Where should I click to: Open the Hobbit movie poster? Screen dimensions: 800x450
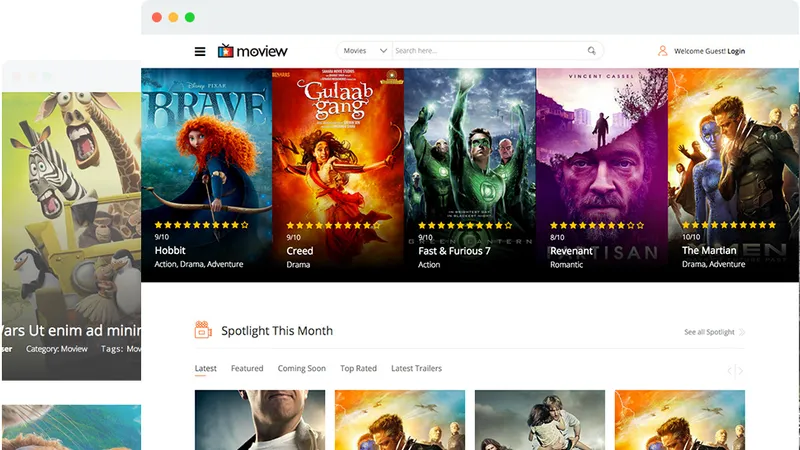(x=207, y=175)
